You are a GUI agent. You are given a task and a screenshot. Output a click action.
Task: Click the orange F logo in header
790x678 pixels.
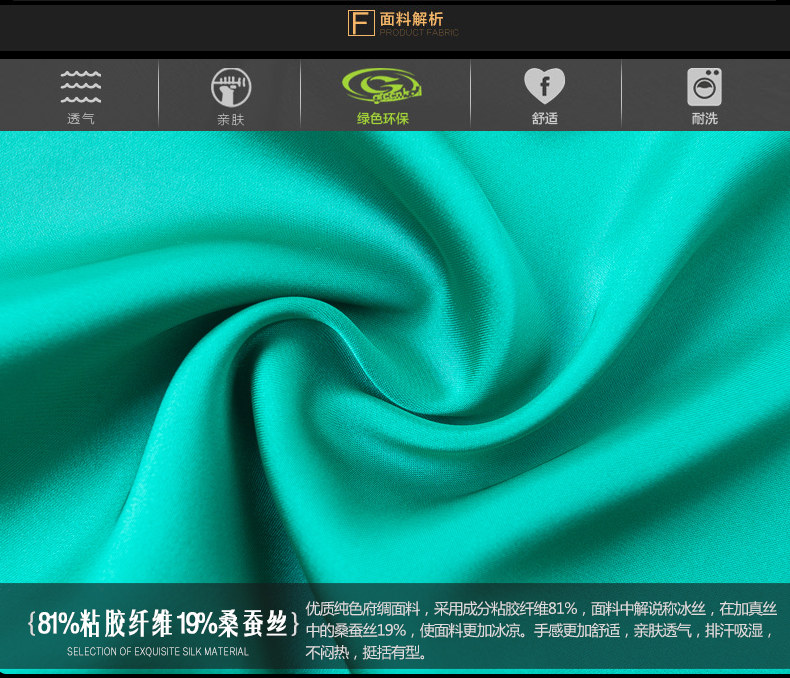[360, 23]
